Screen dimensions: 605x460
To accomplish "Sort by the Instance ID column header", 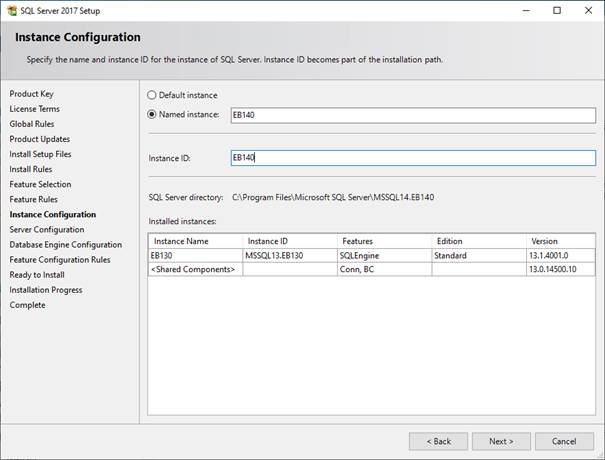I will pos(290,241).
